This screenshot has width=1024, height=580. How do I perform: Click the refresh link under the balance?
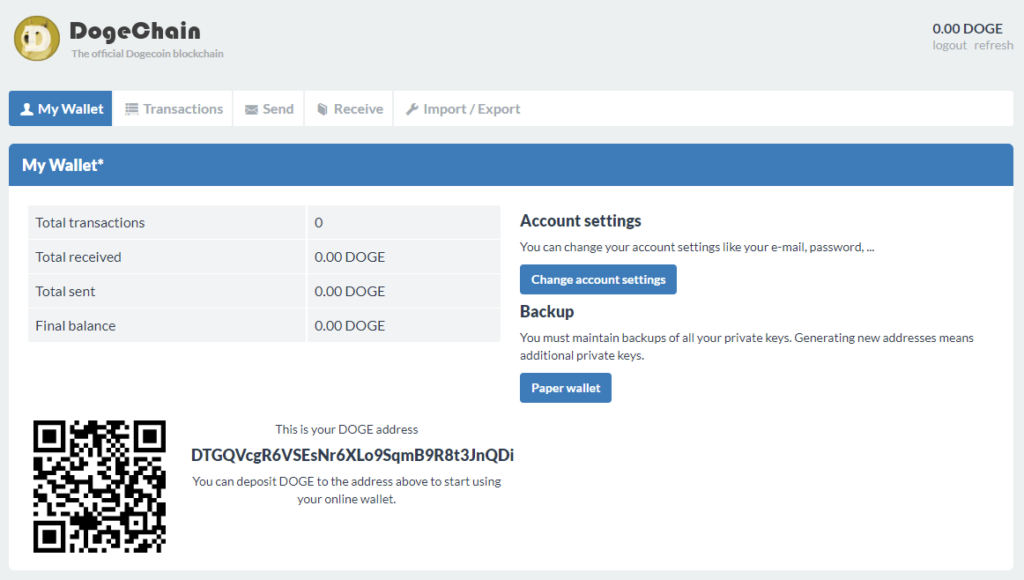coord(993,45)
